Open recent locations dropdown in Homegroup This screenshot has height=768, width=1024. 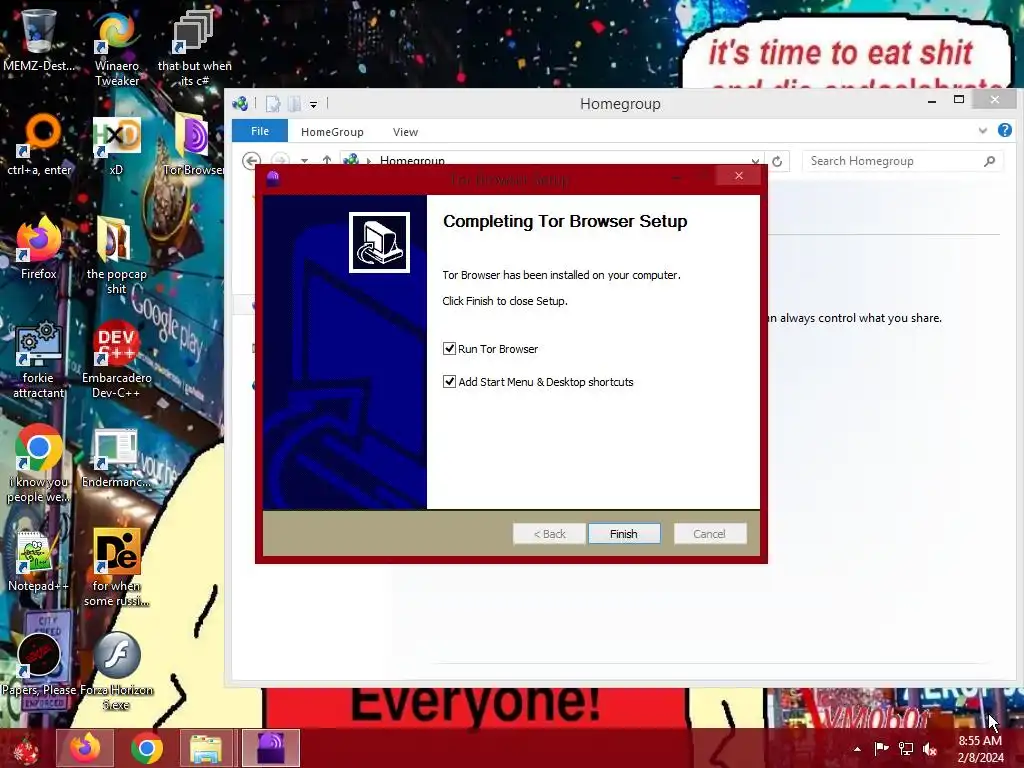click(304, 161)
